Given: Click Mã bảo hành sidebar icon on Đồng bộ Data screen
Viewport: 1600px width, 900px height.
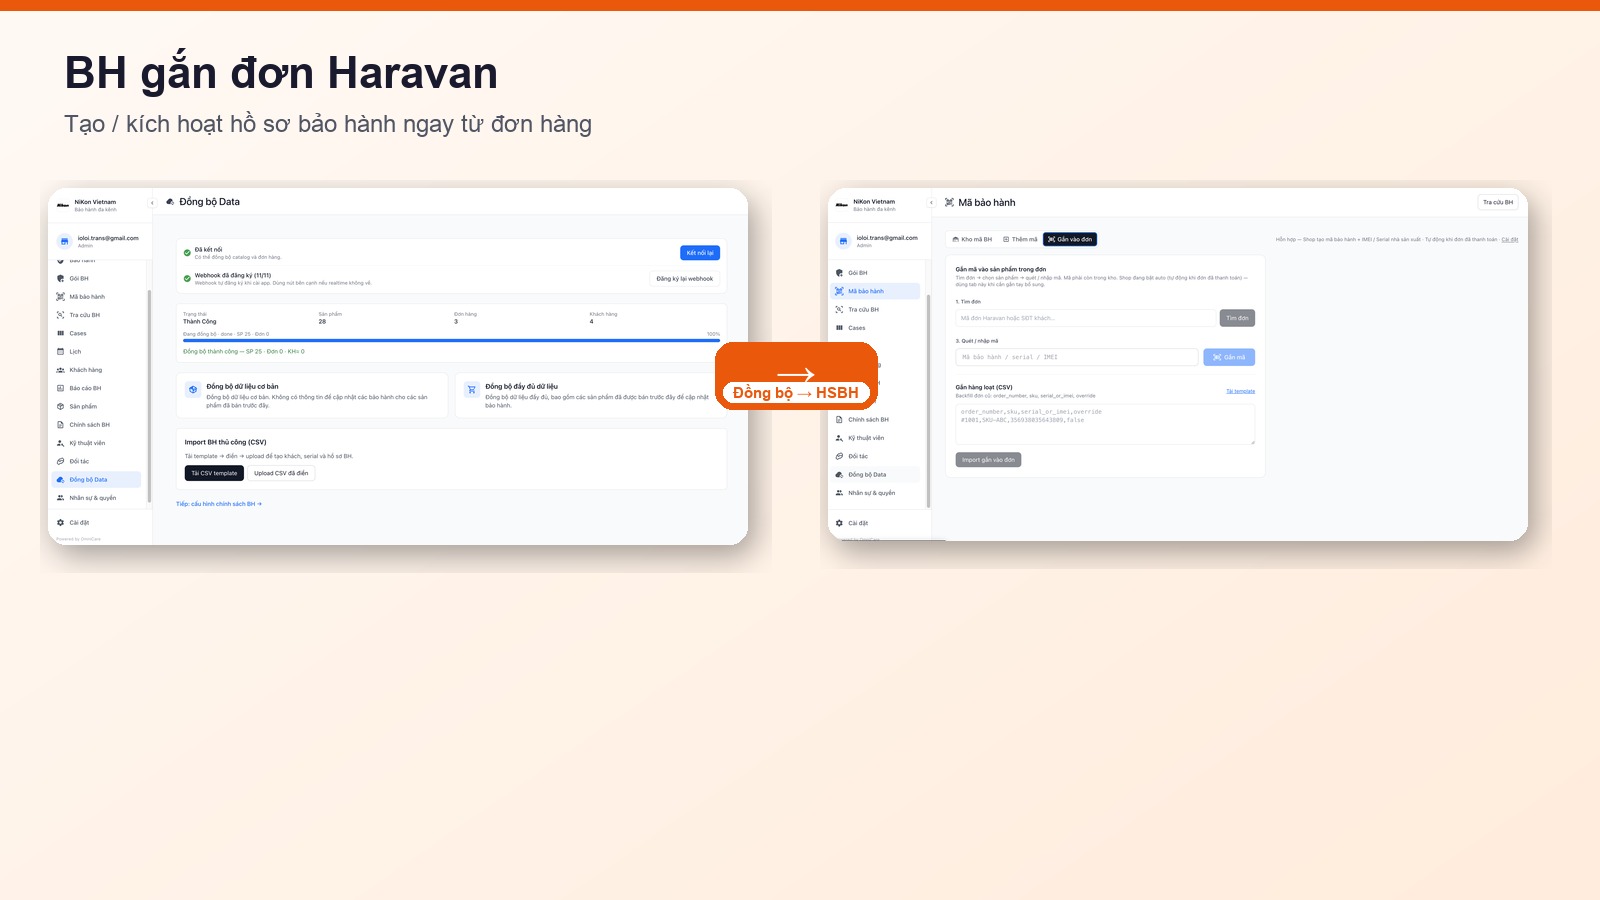Looking at the screenshot, I should (60, 297).
